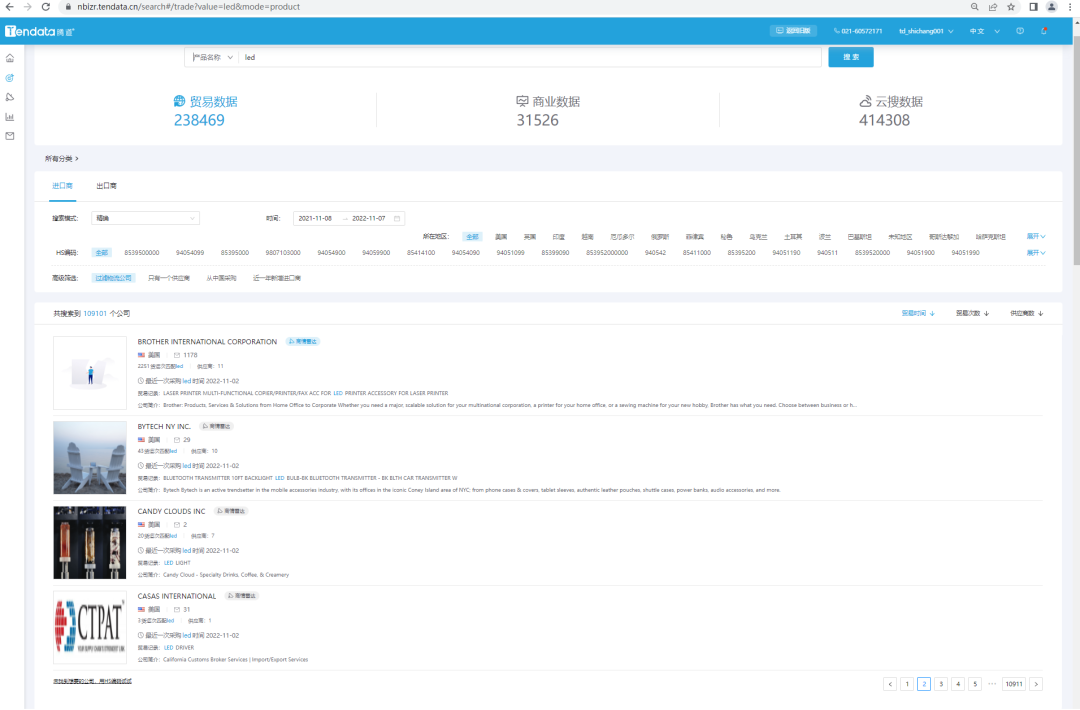Click the blue 搜索 search button
This screenshot has height=710, width=1080.
click(851, 57)
